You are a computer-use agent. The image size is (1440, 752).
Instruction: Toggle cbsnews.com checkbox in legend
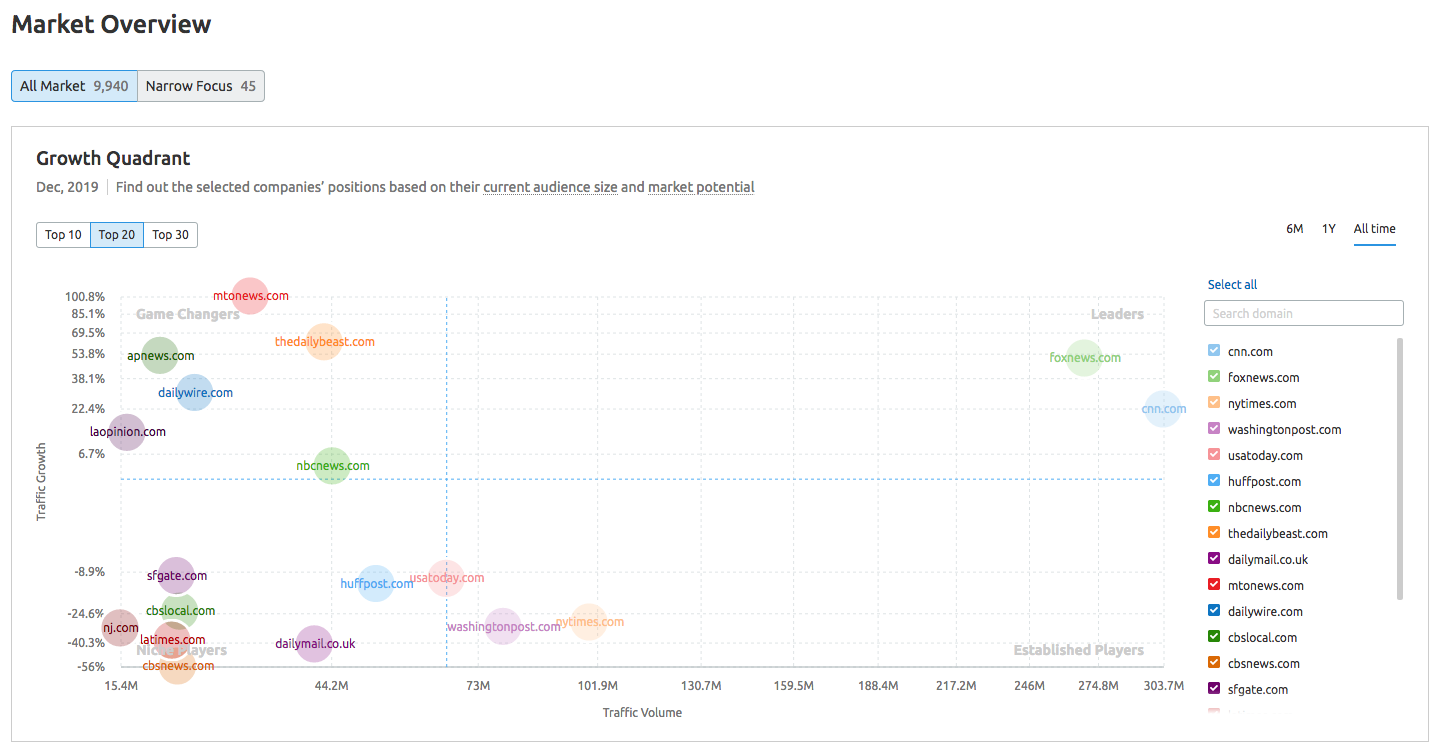pyautogui.click(x=1214, y=663)
